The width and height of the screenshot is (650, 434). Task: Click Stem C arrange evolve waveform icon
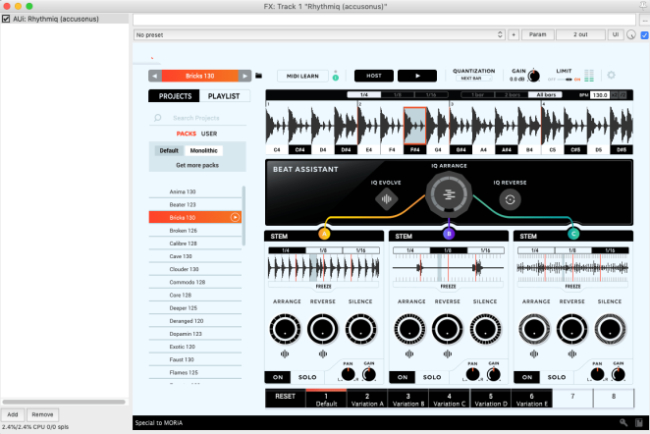pyautogui.click(x=534, y=354)
